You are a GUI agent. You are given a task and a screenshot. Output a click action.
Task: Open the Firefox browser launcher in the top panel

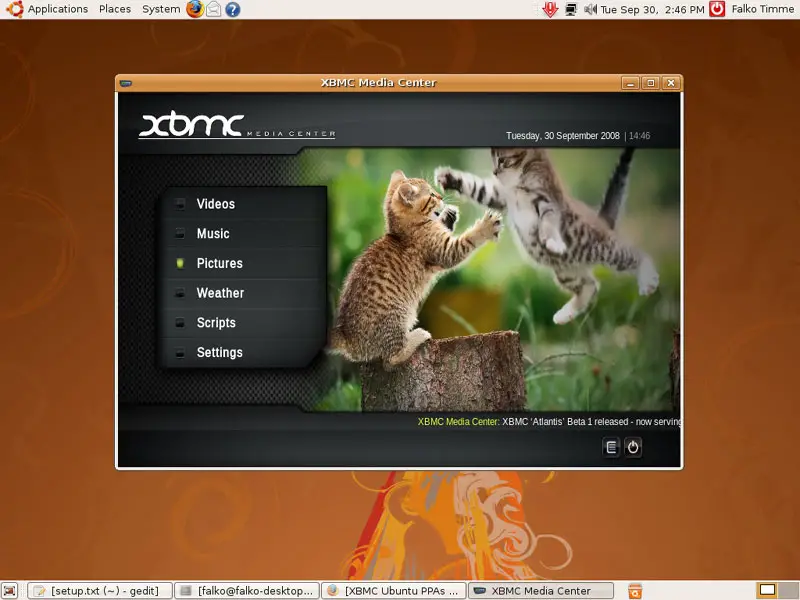[x=194, y=9]
